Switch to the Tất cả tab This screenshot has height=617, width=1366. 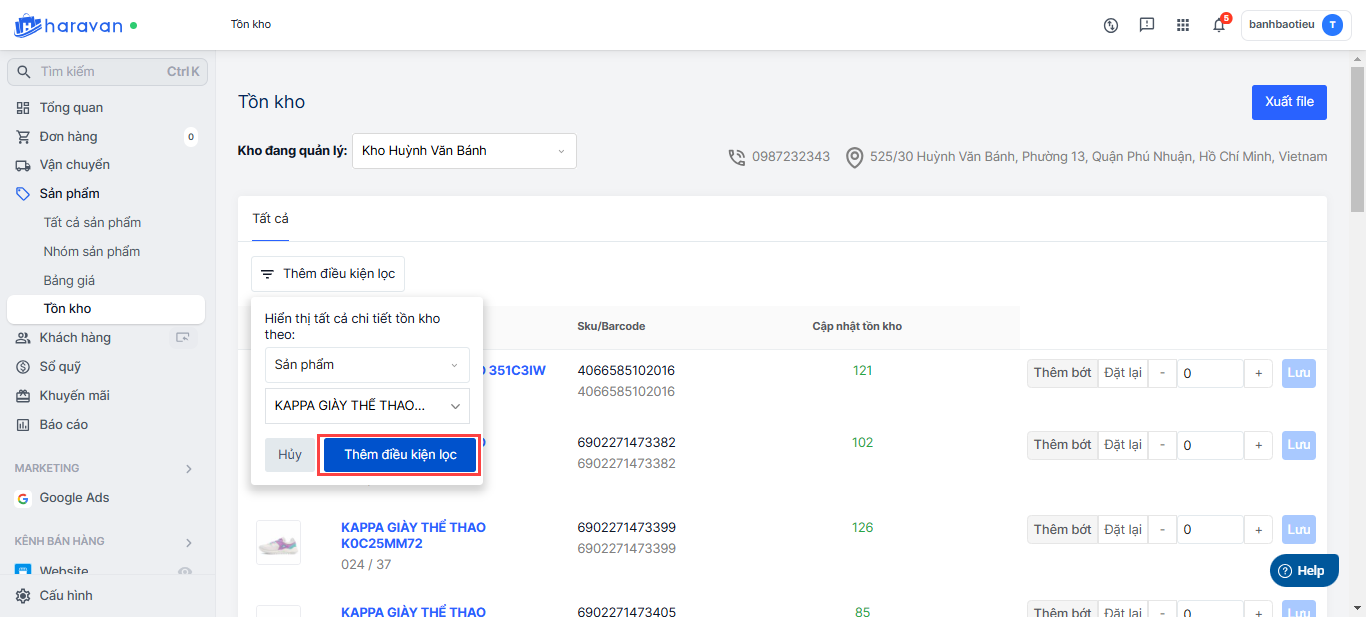270,218
